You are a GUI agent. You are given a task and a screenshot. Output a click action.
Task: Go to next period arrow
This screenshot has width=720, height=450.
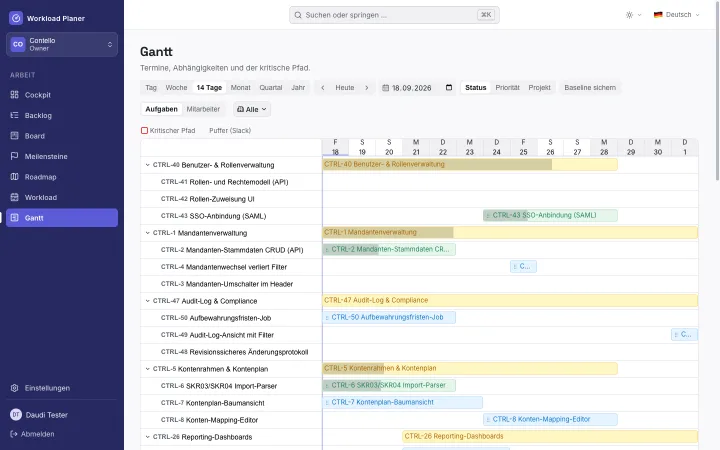point(366,88)
